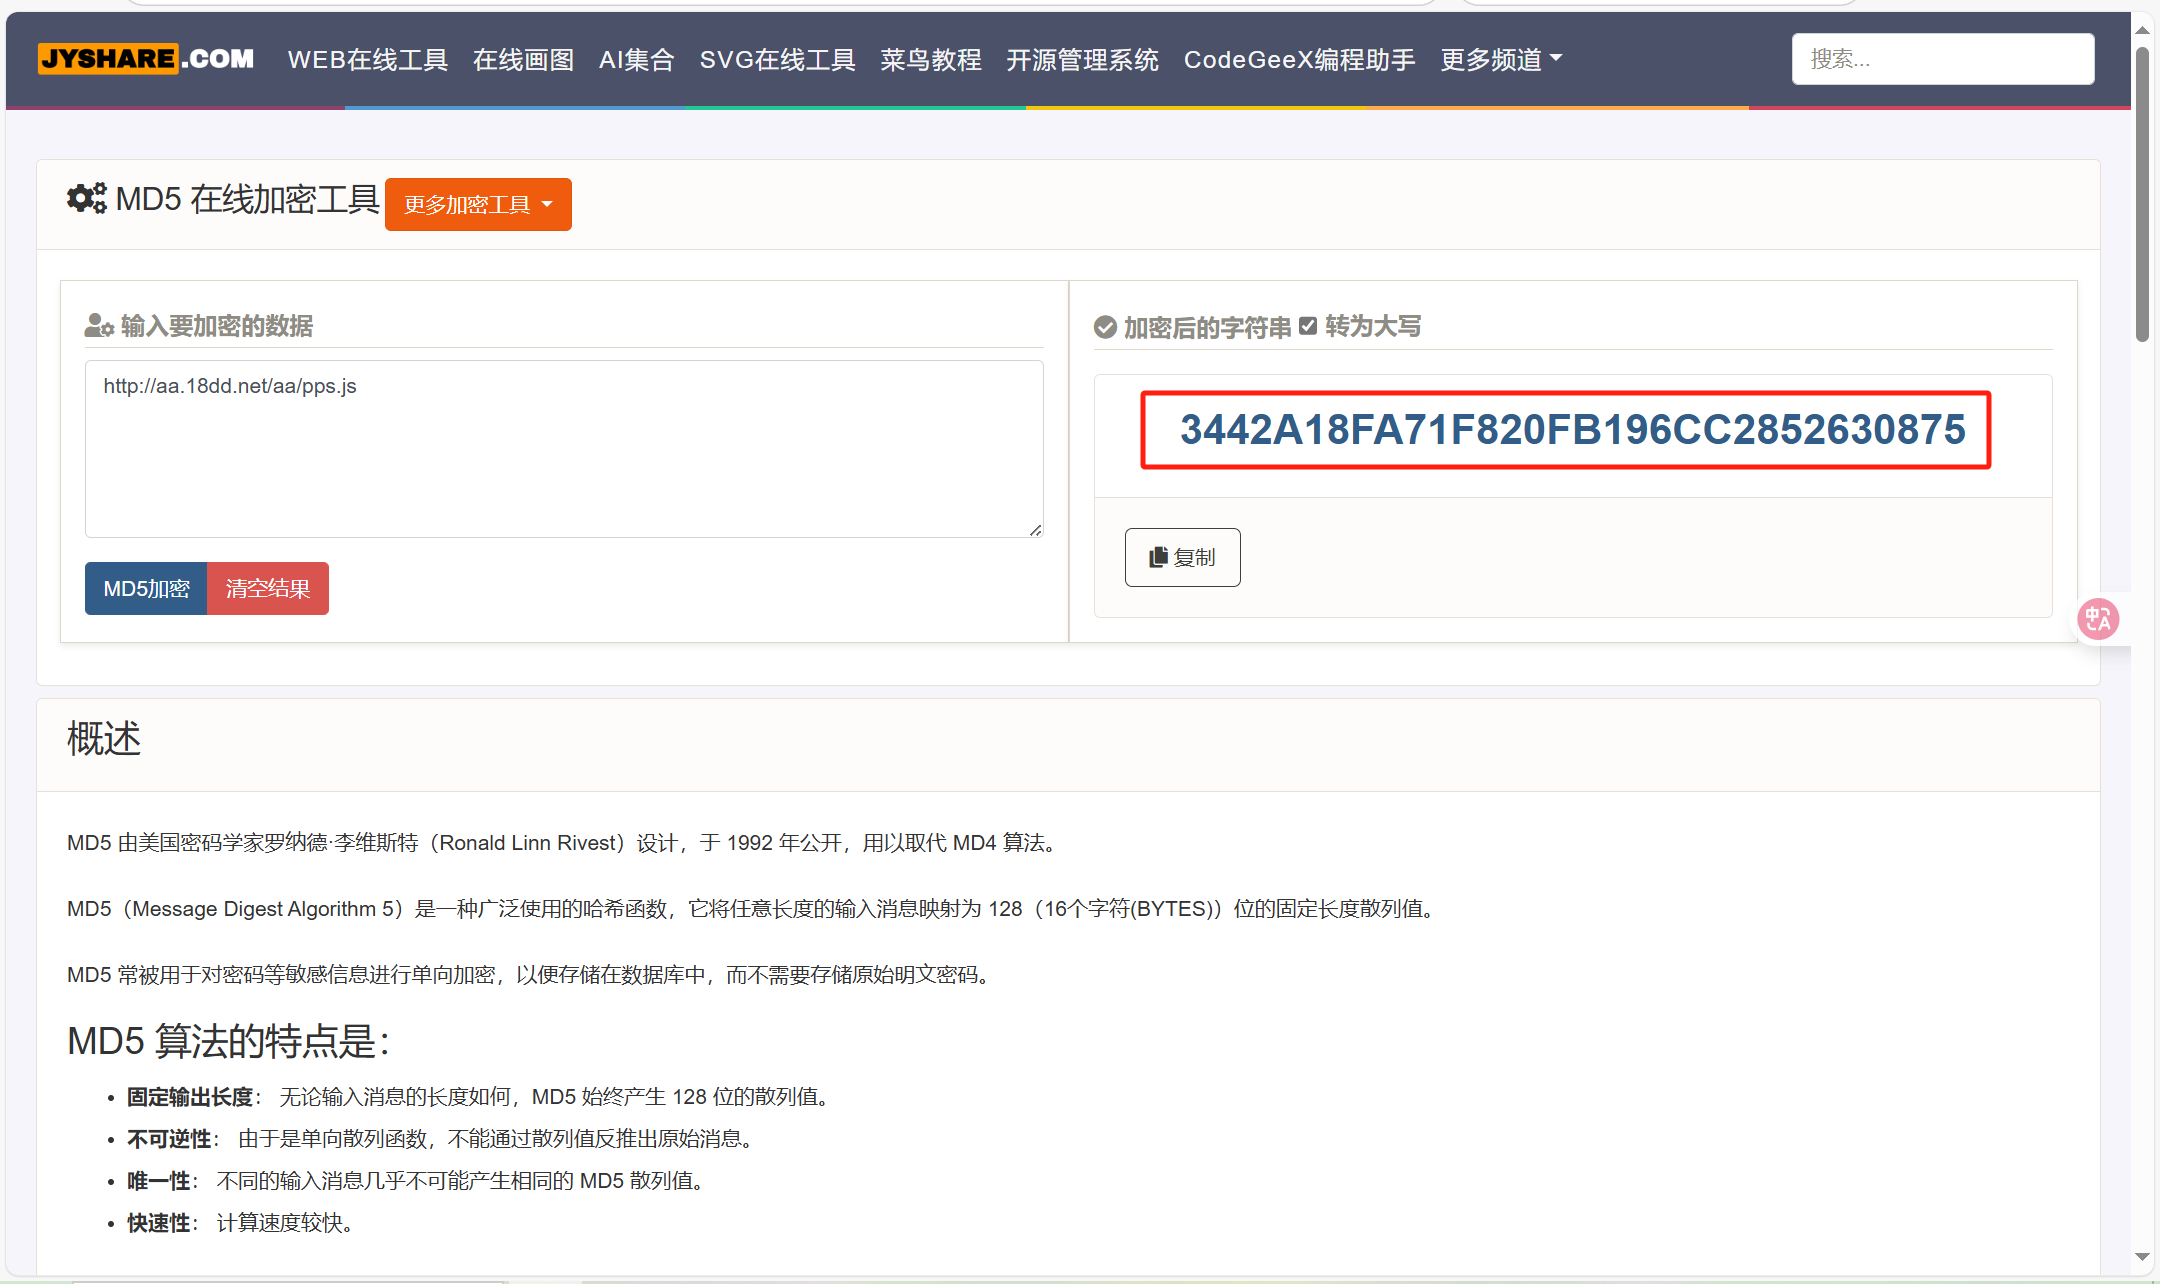
Task: Click the user-gear icon by input label
Action: tap(99, 326)
